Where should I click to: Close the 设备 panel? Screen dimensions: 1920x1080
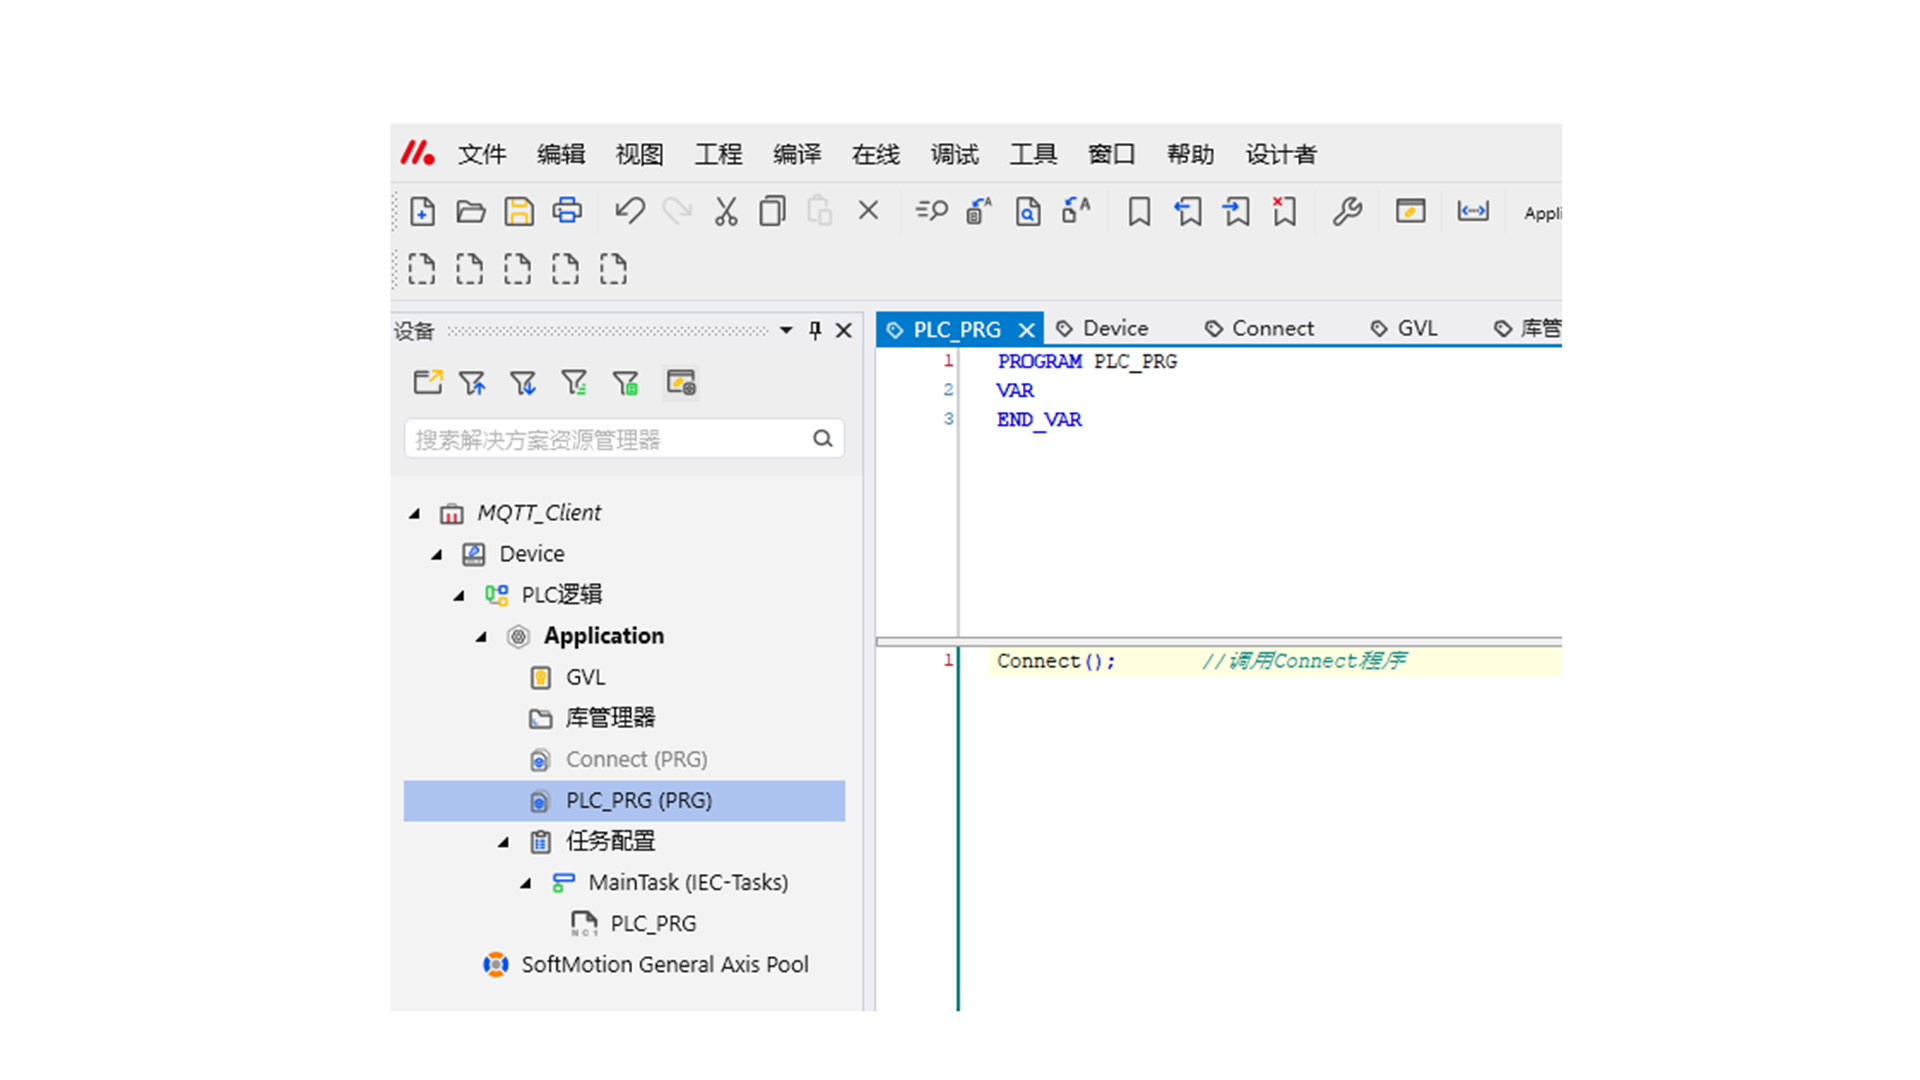[x=844, y=330]
